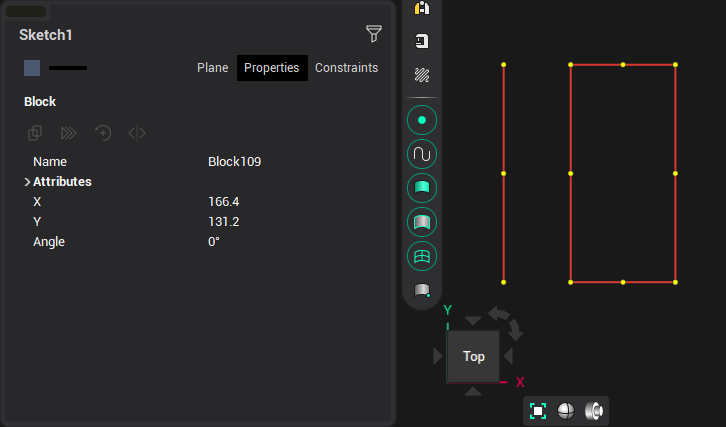Image resolution: width=726 pixels, height=427 pixels.
Task: Select the hatch pattern tool in toolbar
Action: tap(422, 75)
